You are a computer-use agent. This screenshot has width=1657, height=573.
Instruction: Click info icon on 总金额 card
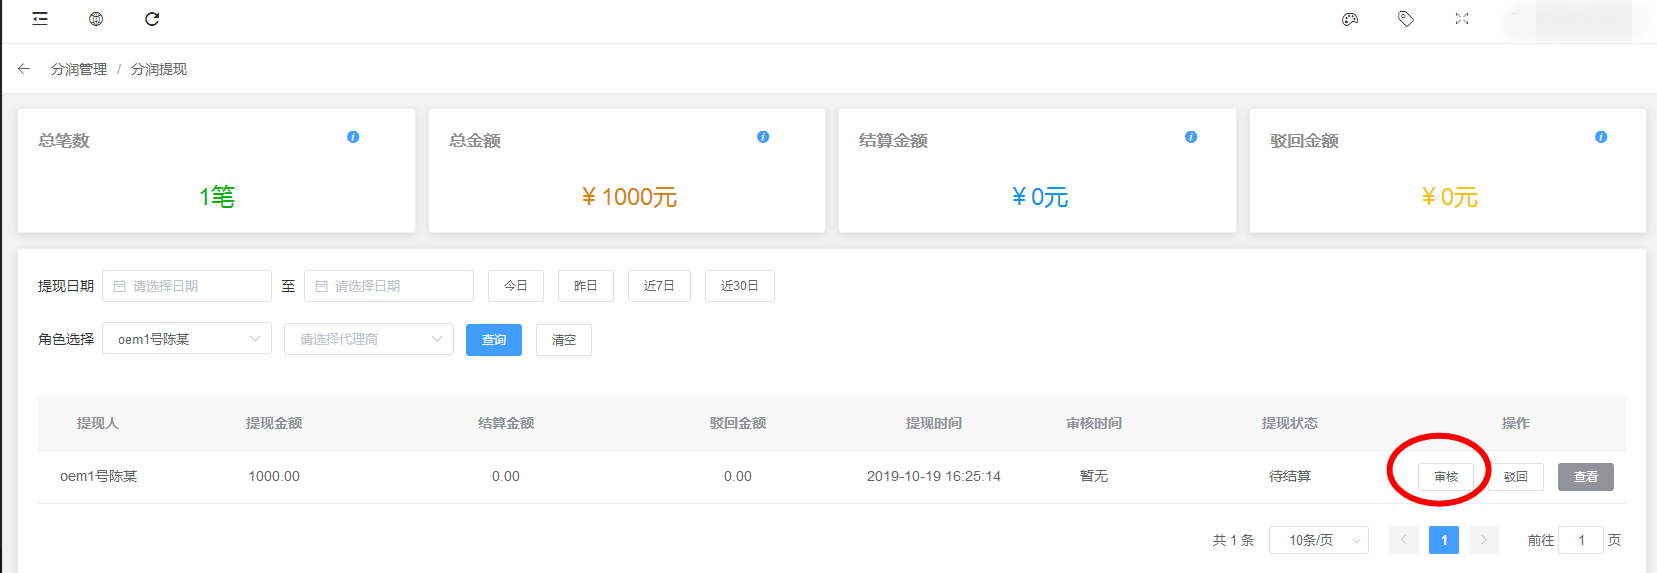click(763, 137)
